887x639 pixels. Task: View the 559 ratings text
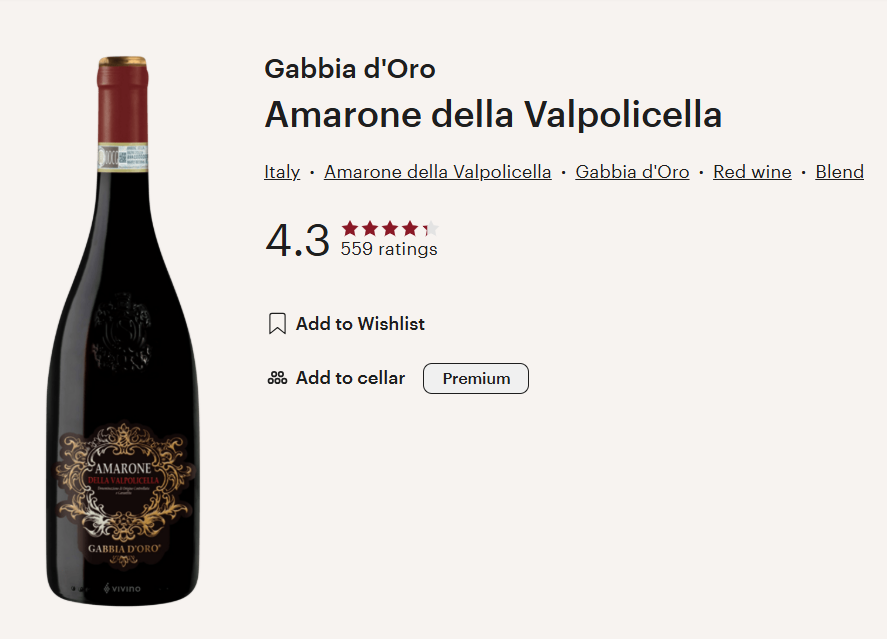[389, 249]
